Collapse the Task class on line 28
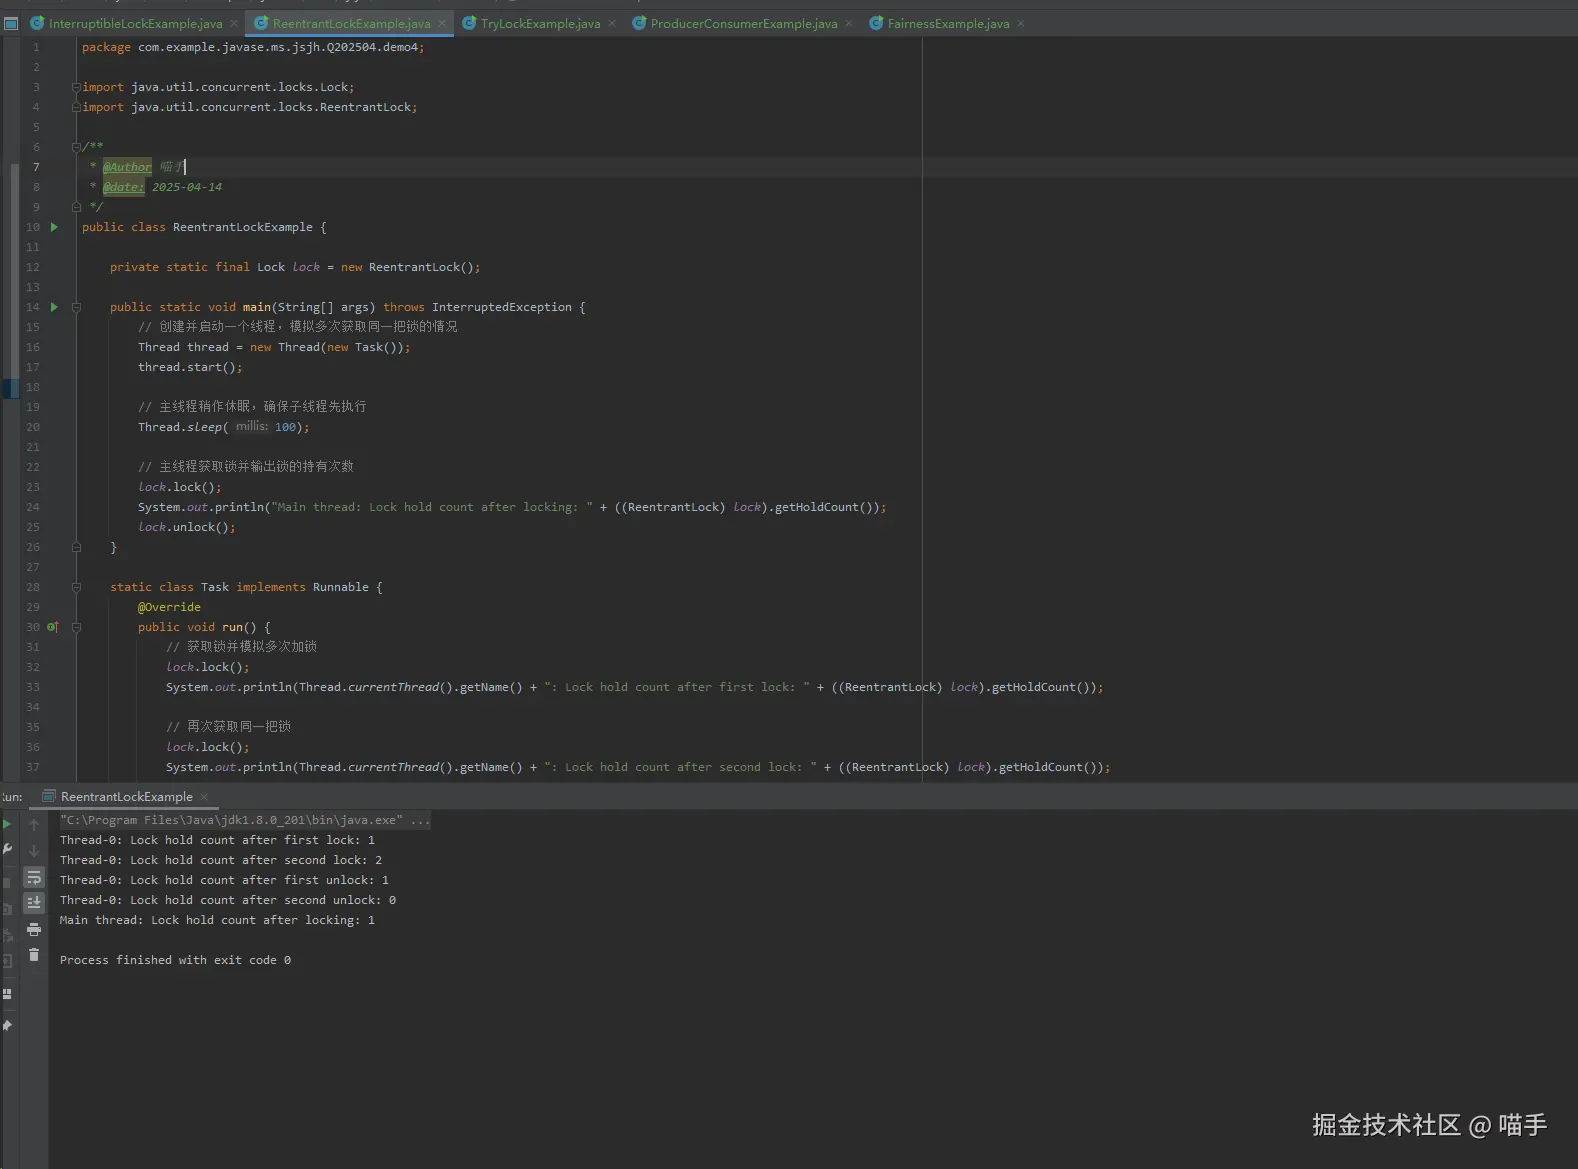 [x=76, y=587]
